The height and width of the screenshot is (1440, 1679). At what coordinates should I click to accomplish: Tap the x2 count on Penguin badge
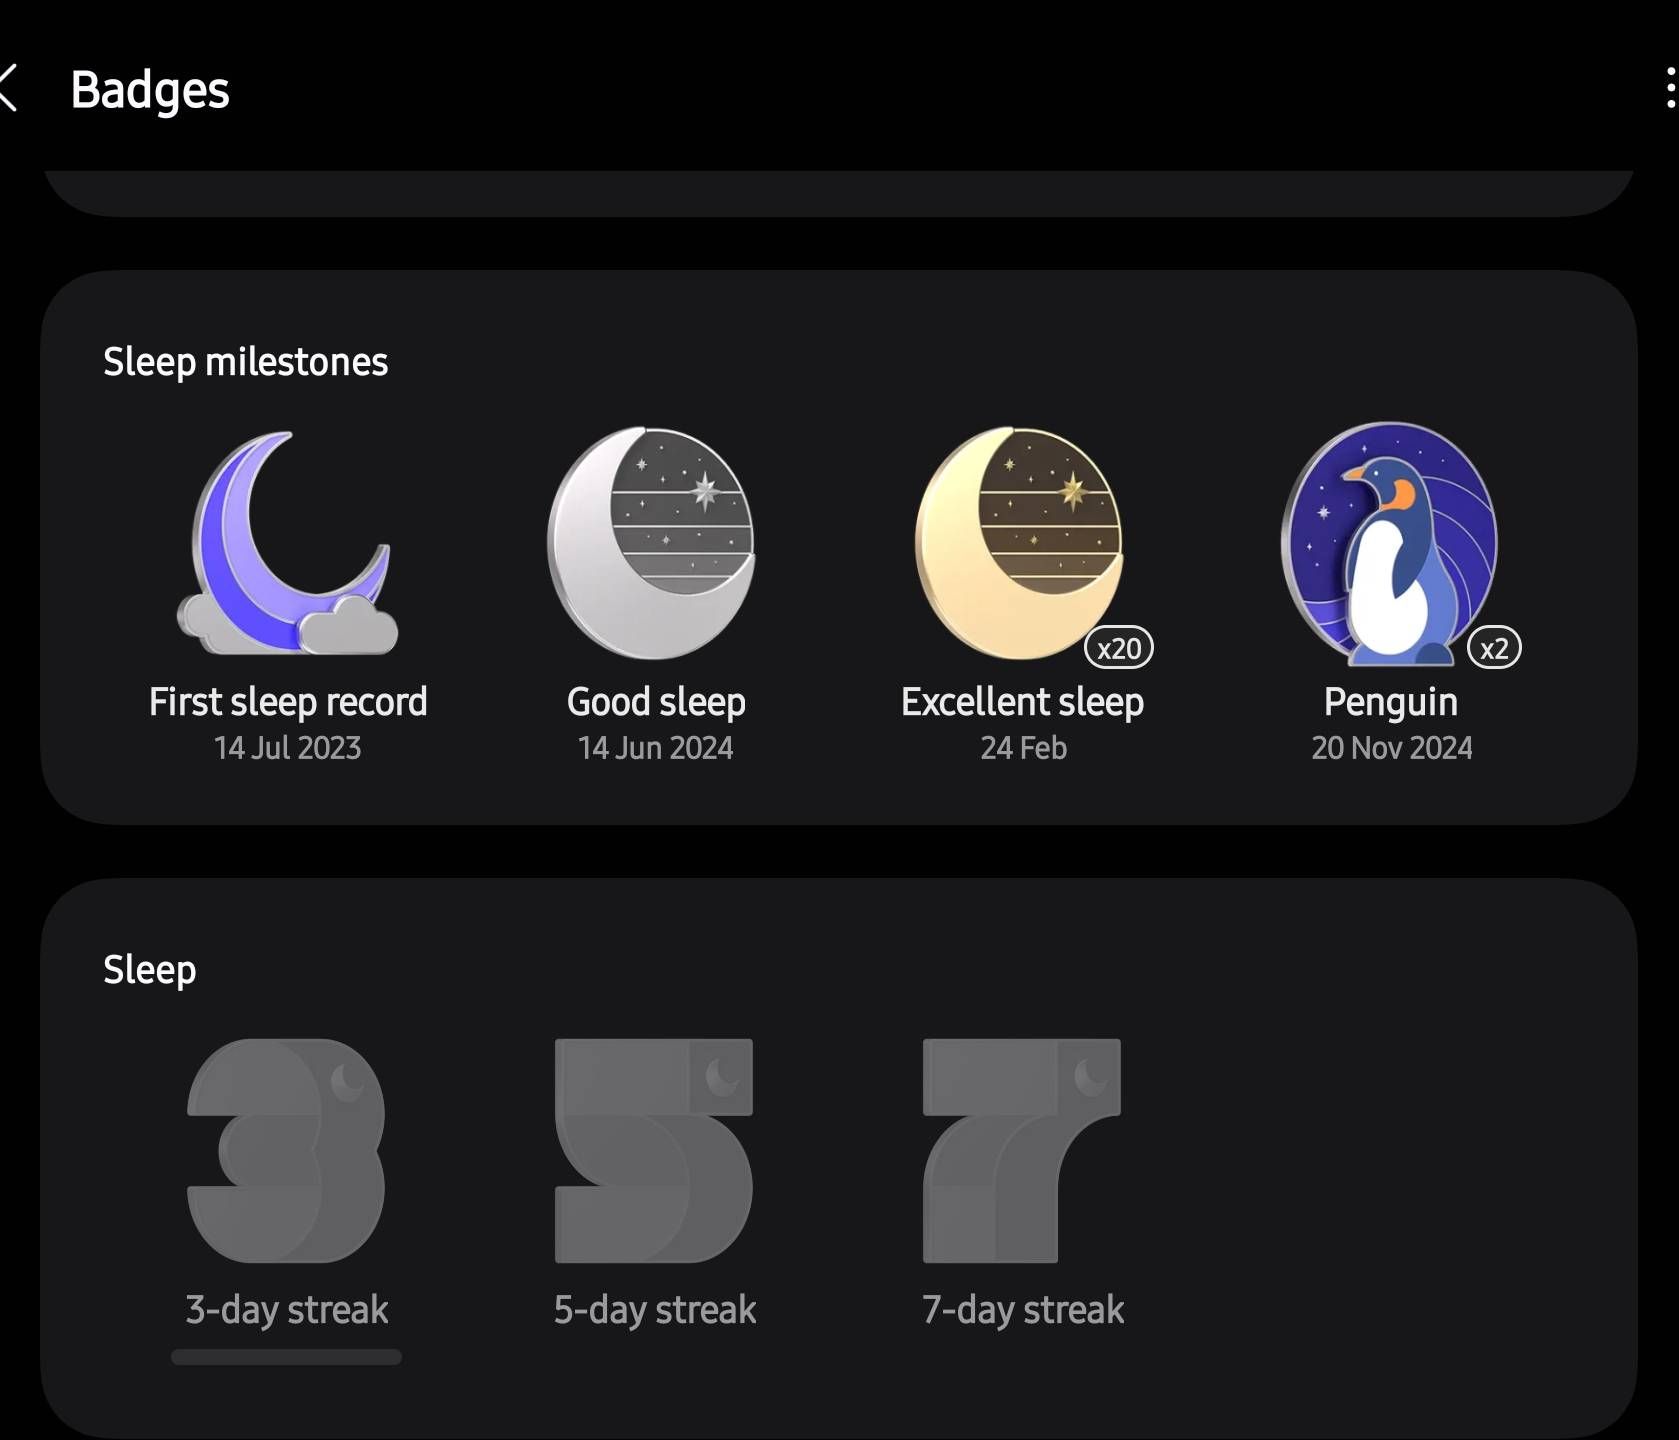[x=1492, y=648]
